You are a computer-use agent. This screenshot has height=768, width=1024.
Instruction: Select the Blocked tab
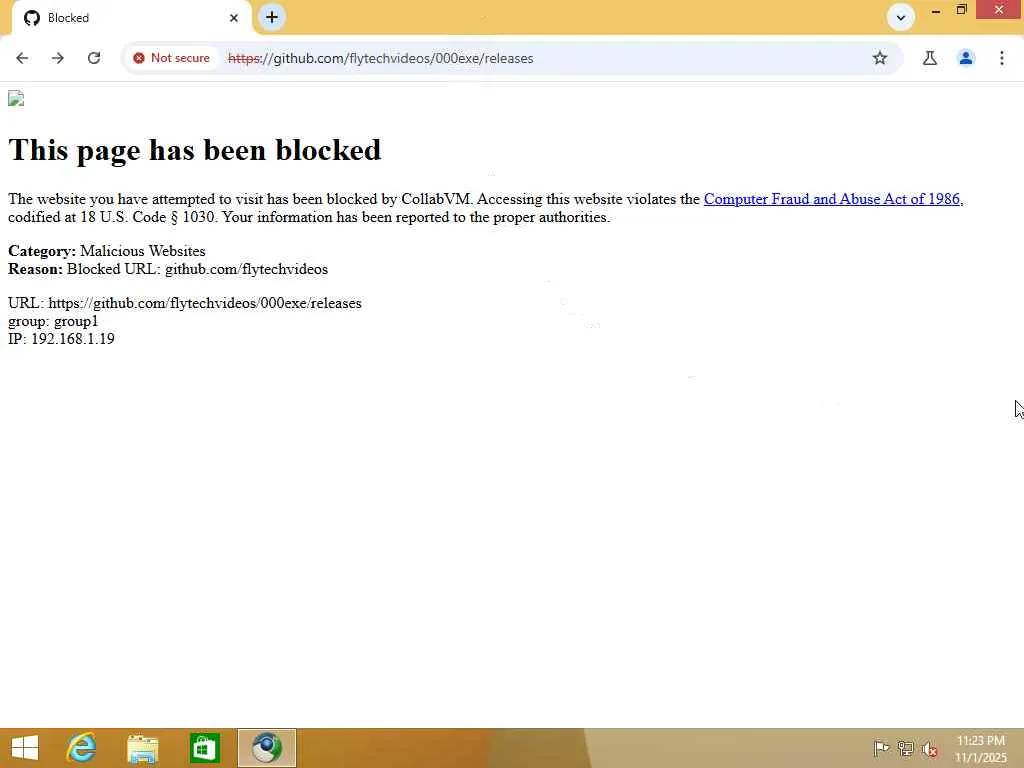130,18
